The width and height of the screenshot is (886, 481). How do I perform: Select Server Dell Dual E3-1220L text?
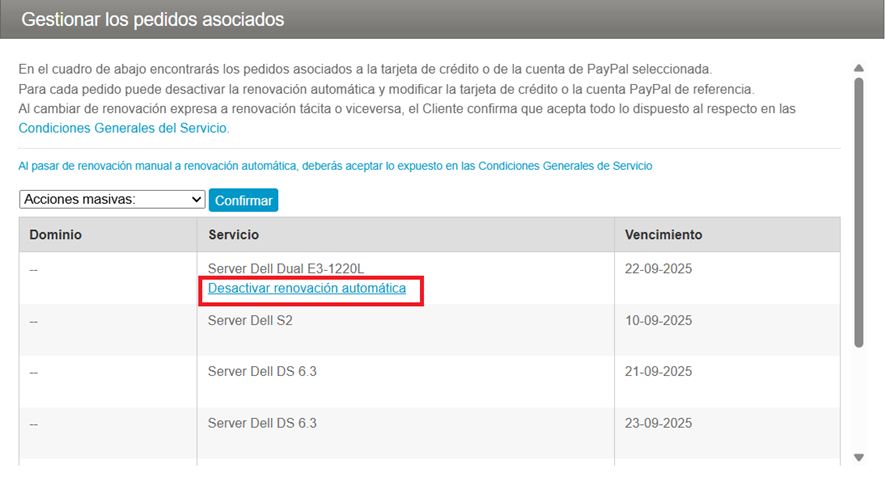pyautogui.click(x=286, y=268)
